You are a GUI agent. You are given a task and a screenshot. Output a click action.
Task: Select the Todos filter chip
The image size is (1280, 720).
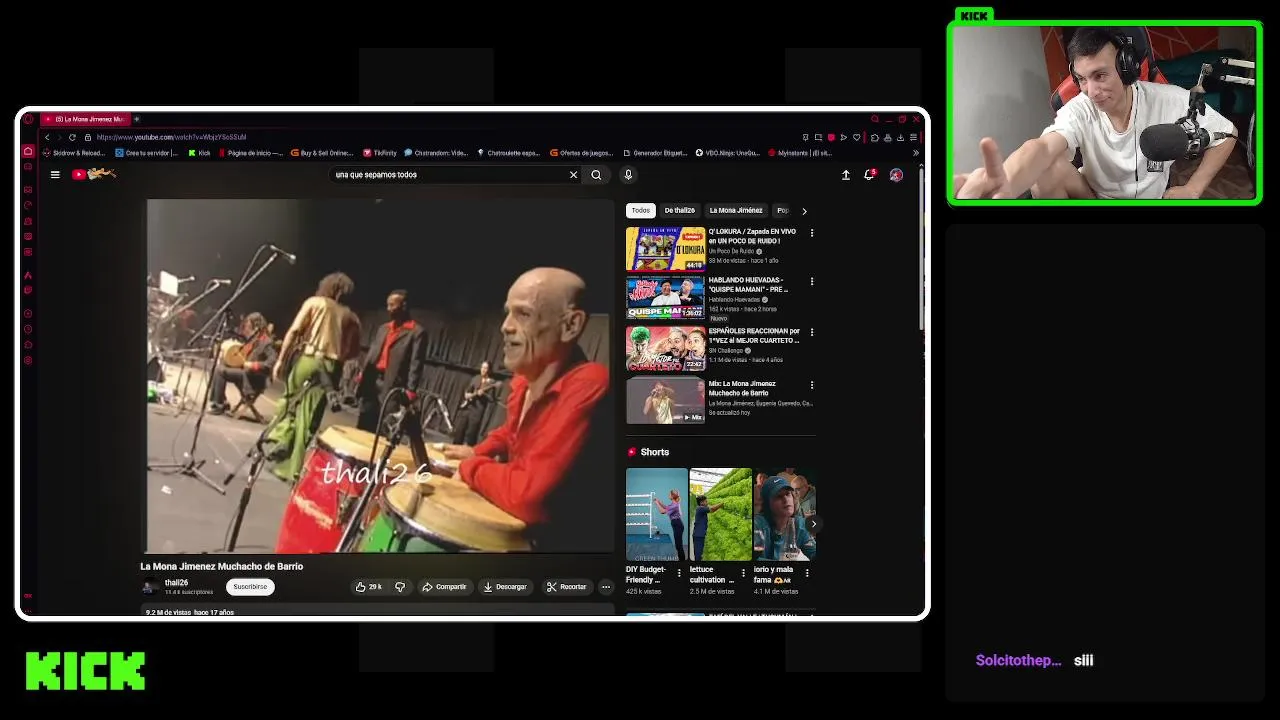(x=641, y=210)
